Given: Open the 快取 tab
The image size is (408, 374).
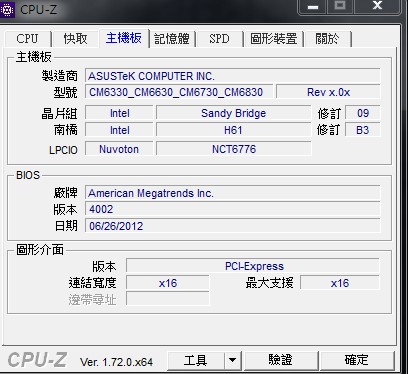Looking at the screenshot, I should pyautogui.click(x=75, y=39).
